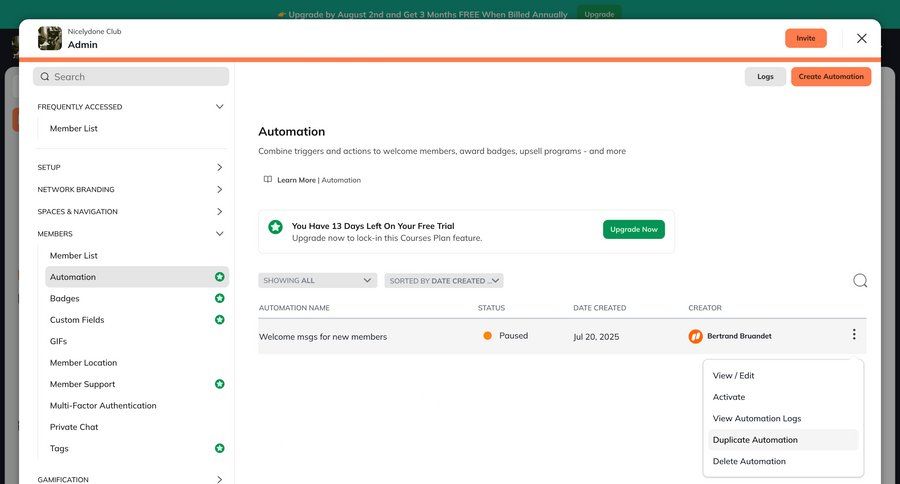Open Member List under Members

(73, 255)
